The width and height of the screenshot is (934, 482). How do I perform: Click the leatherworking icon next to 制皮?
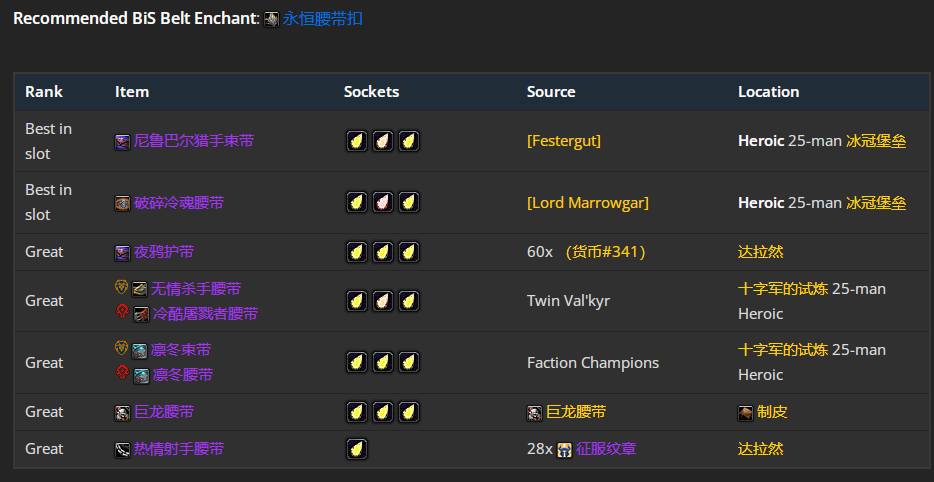pyautogui.click(x=746, y=412)
